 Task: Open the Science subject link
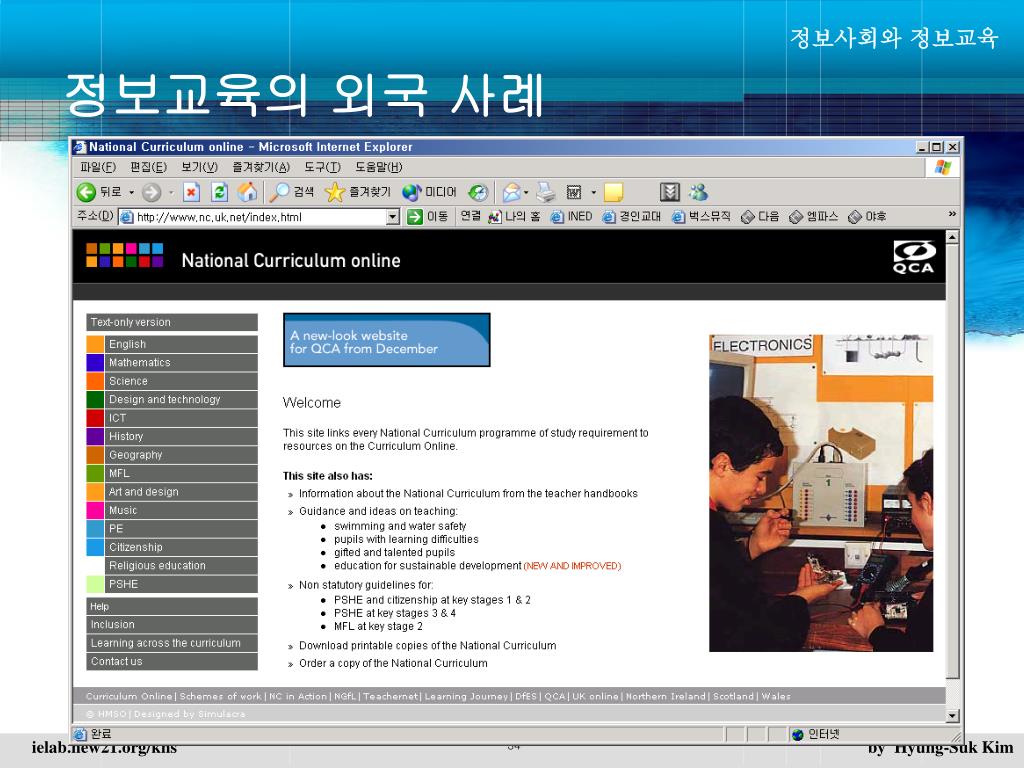(x=172, y=381)
